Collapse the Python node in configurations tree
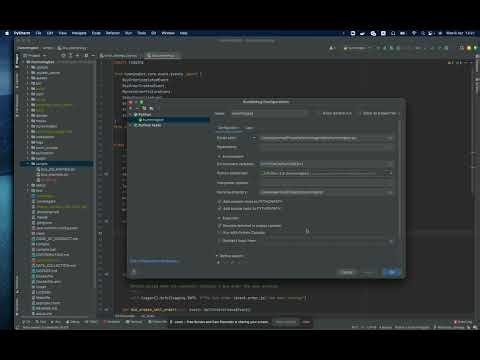The width and height of the screenshot is (480, 360). tap(131, 114)
